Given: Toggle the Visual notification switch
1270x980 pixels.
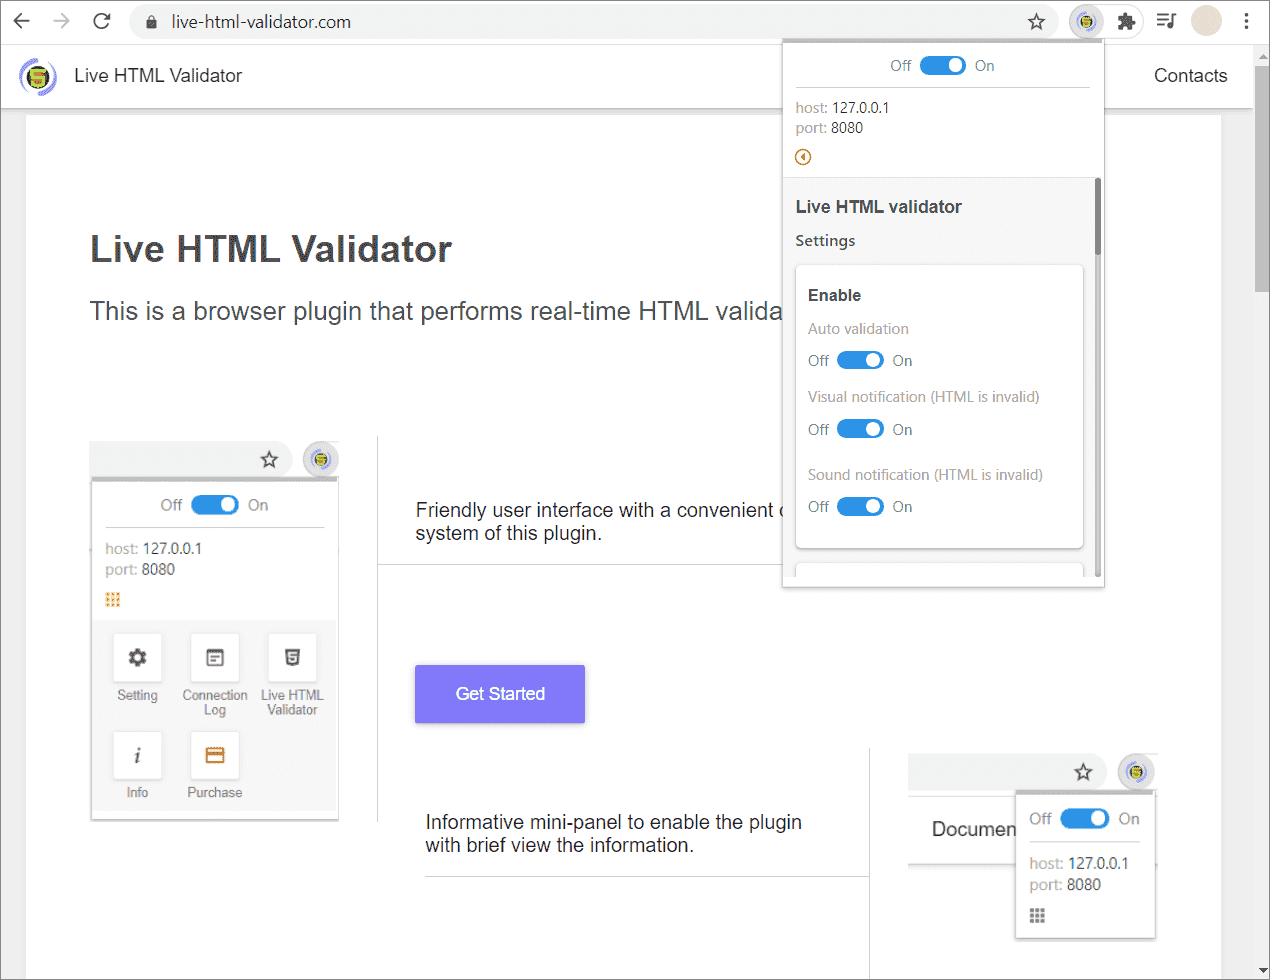Looking at the screenshot, I should (x=860, y=429).
